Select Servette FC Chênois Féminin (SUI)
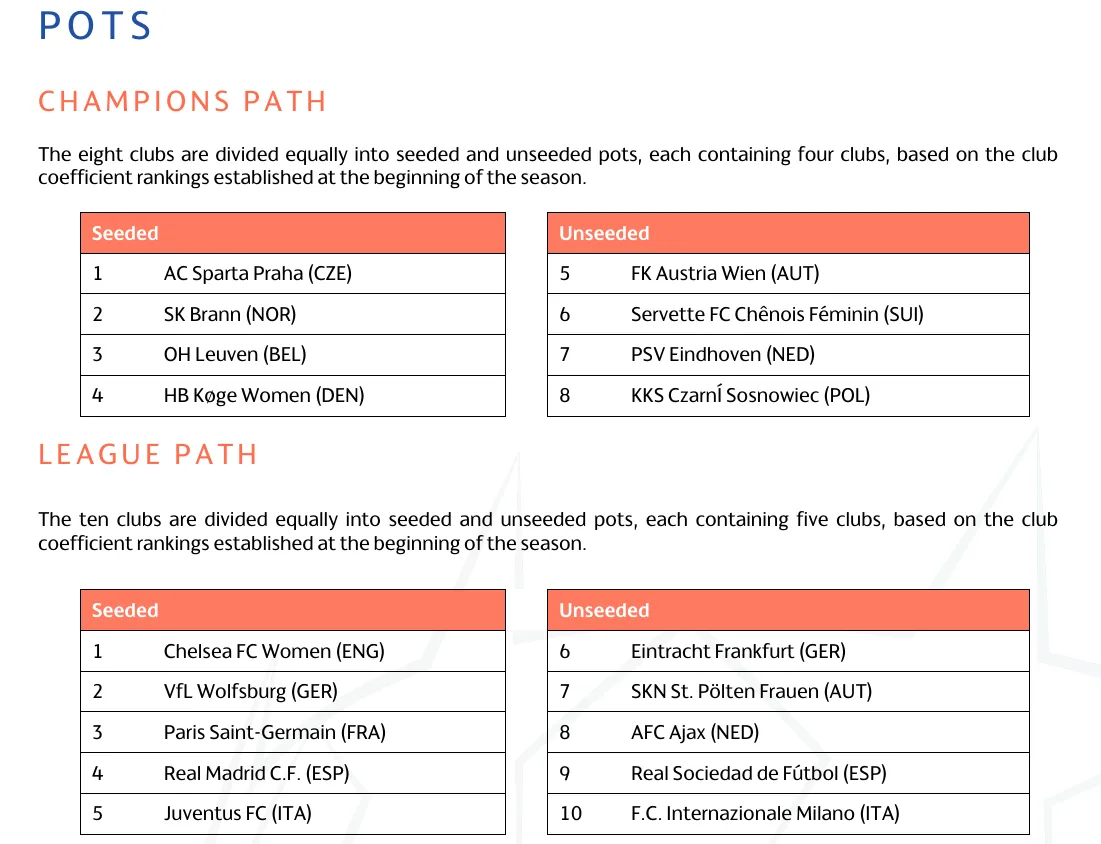This screenshot has width=1101, height=844. pyautogui.click(x=788, y=315)
